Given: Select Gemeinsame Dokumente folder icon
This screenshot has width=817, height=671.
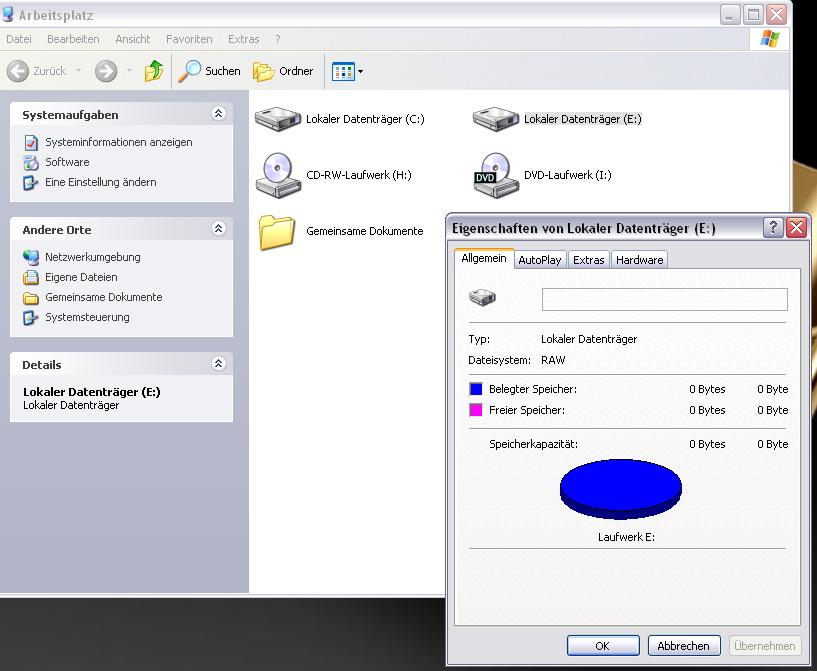Looking at the screenshot, I should 277,232.
